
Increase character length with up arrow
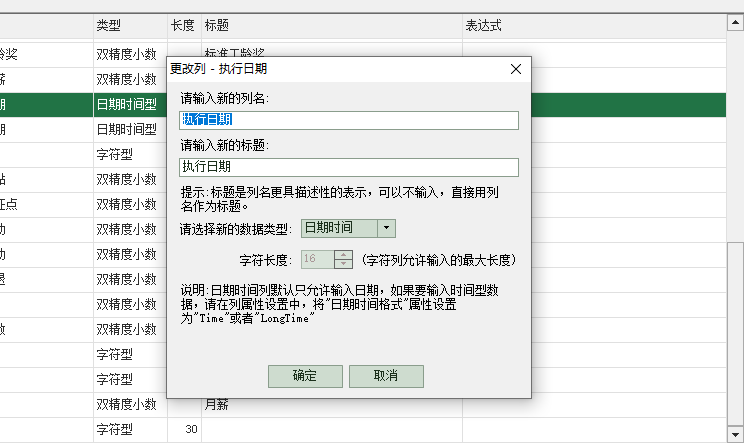pos(344,254)
